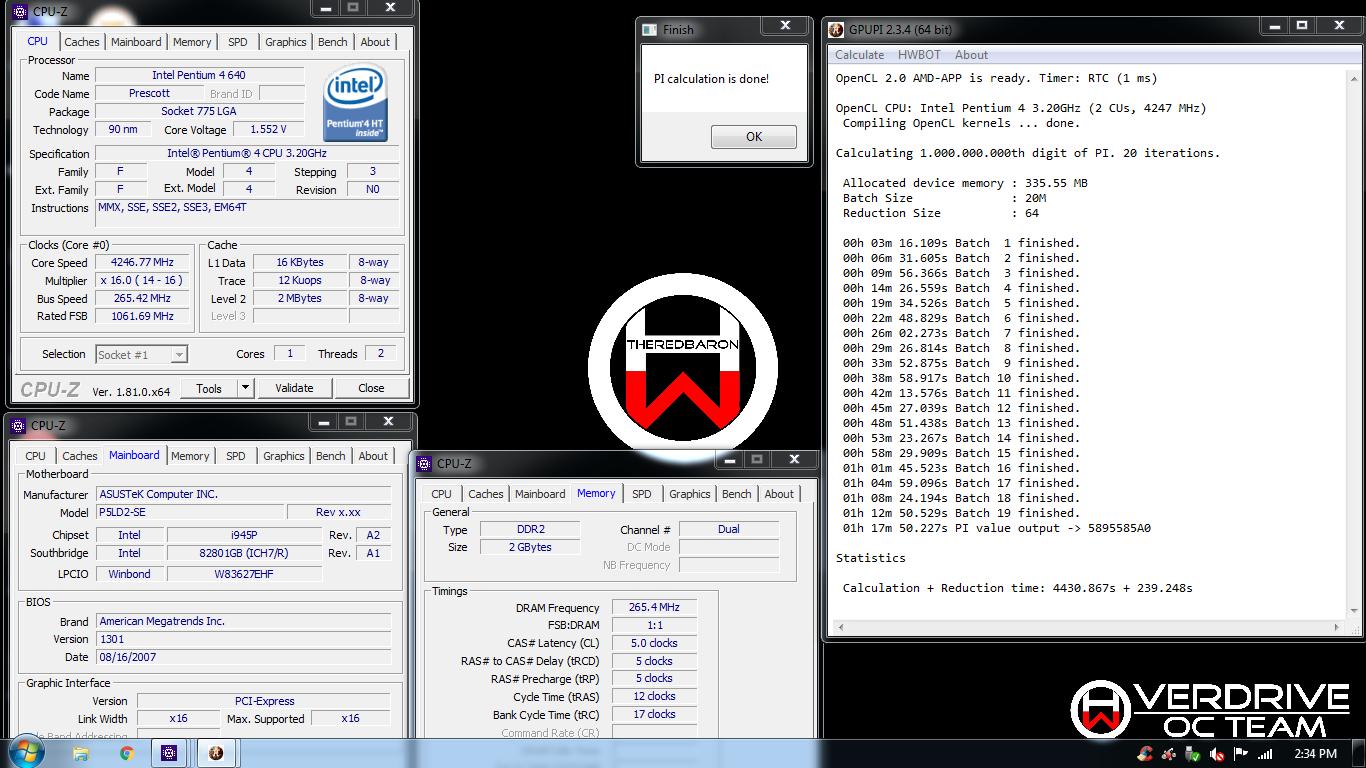Click the Close button in CPU-Z
1366x768 pixels.
371,388
